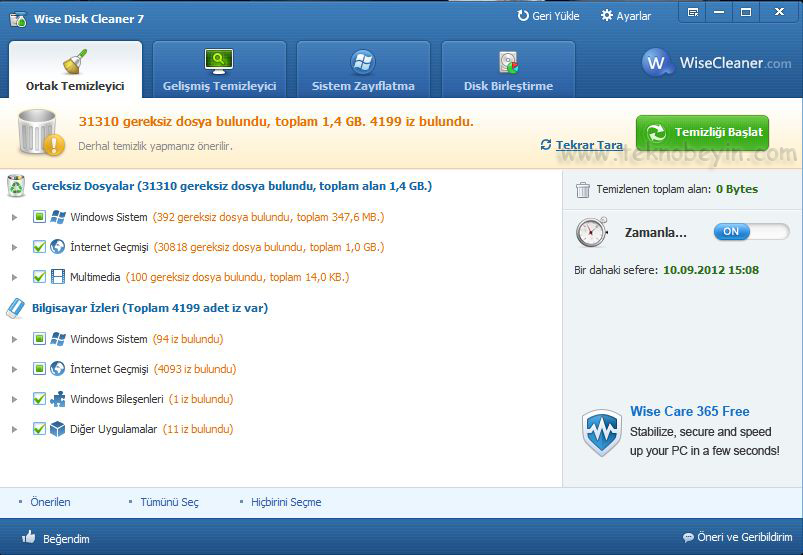803x555 pixels.
Task: Click the WiseCleaner W logo
Action: [657, 63]
